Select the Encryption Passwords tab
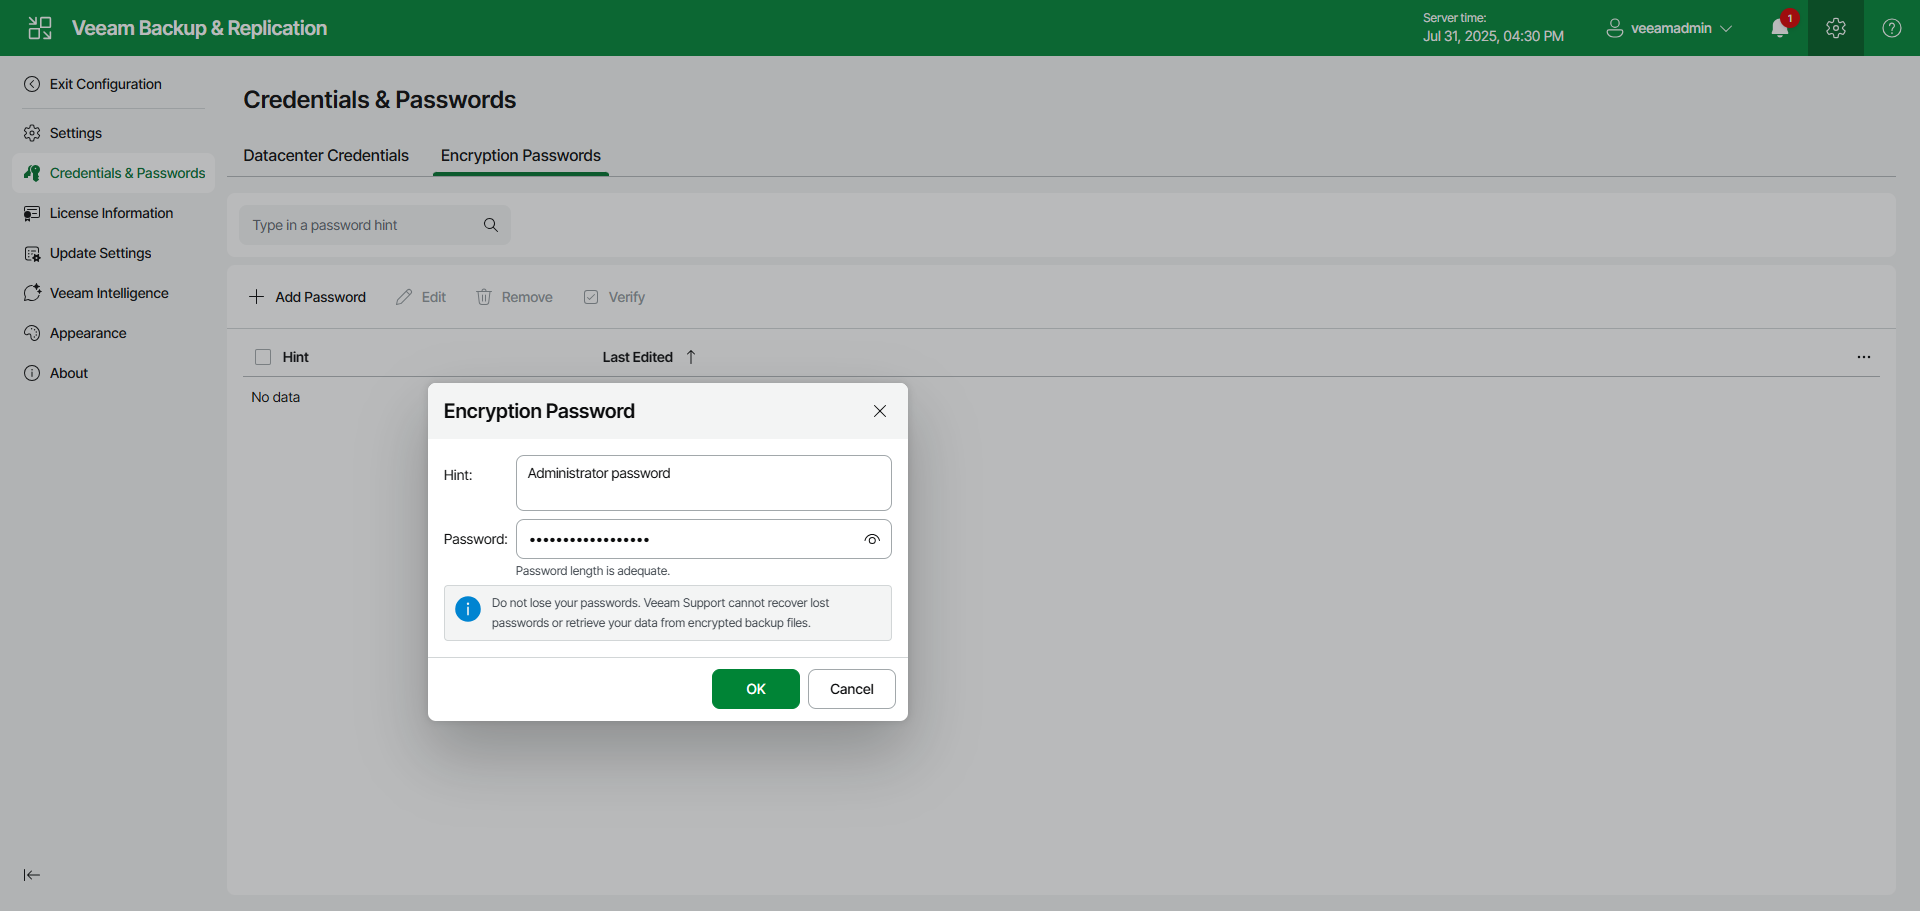Image resolution: width=1920 pixels, height=911 pixels. pos(520,156)
